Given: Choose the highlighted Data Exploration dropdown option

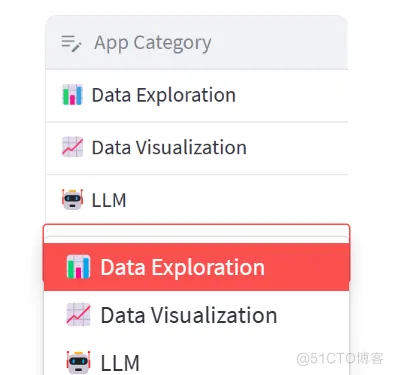Looking at the screenshot, I should click(x=196, y=267).
